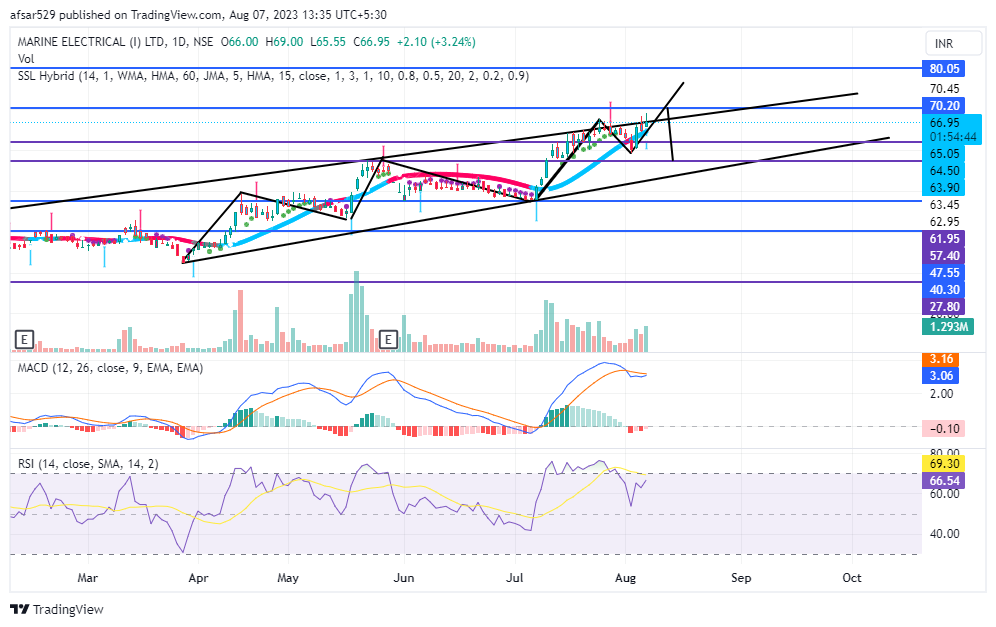The height and width of the screenshot is (627, 996).
Task: Click the MACD value 3.06 label
Action: tap(941, 375)
